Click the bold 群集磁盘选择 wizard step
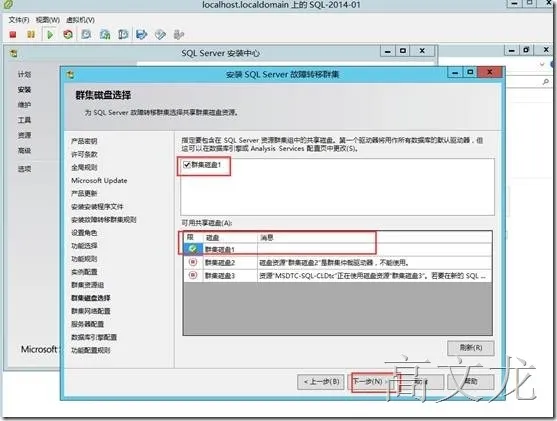 (x=91, y=298)
